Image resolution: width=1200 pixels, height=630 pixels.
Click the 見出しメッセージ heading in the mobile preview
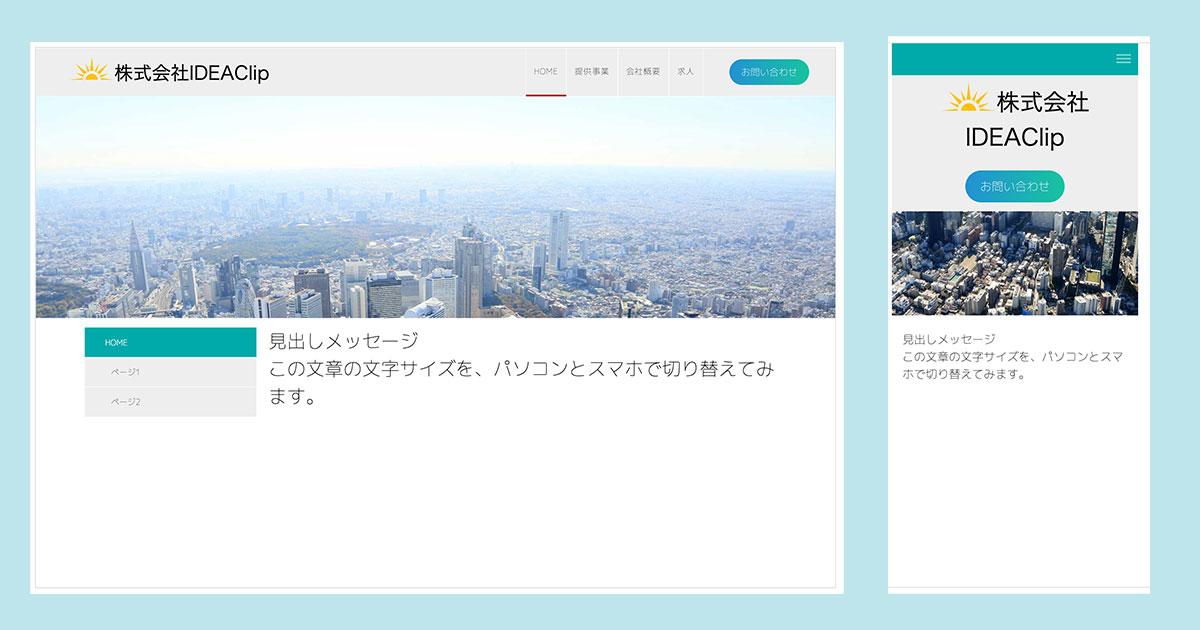click(949, 339)
